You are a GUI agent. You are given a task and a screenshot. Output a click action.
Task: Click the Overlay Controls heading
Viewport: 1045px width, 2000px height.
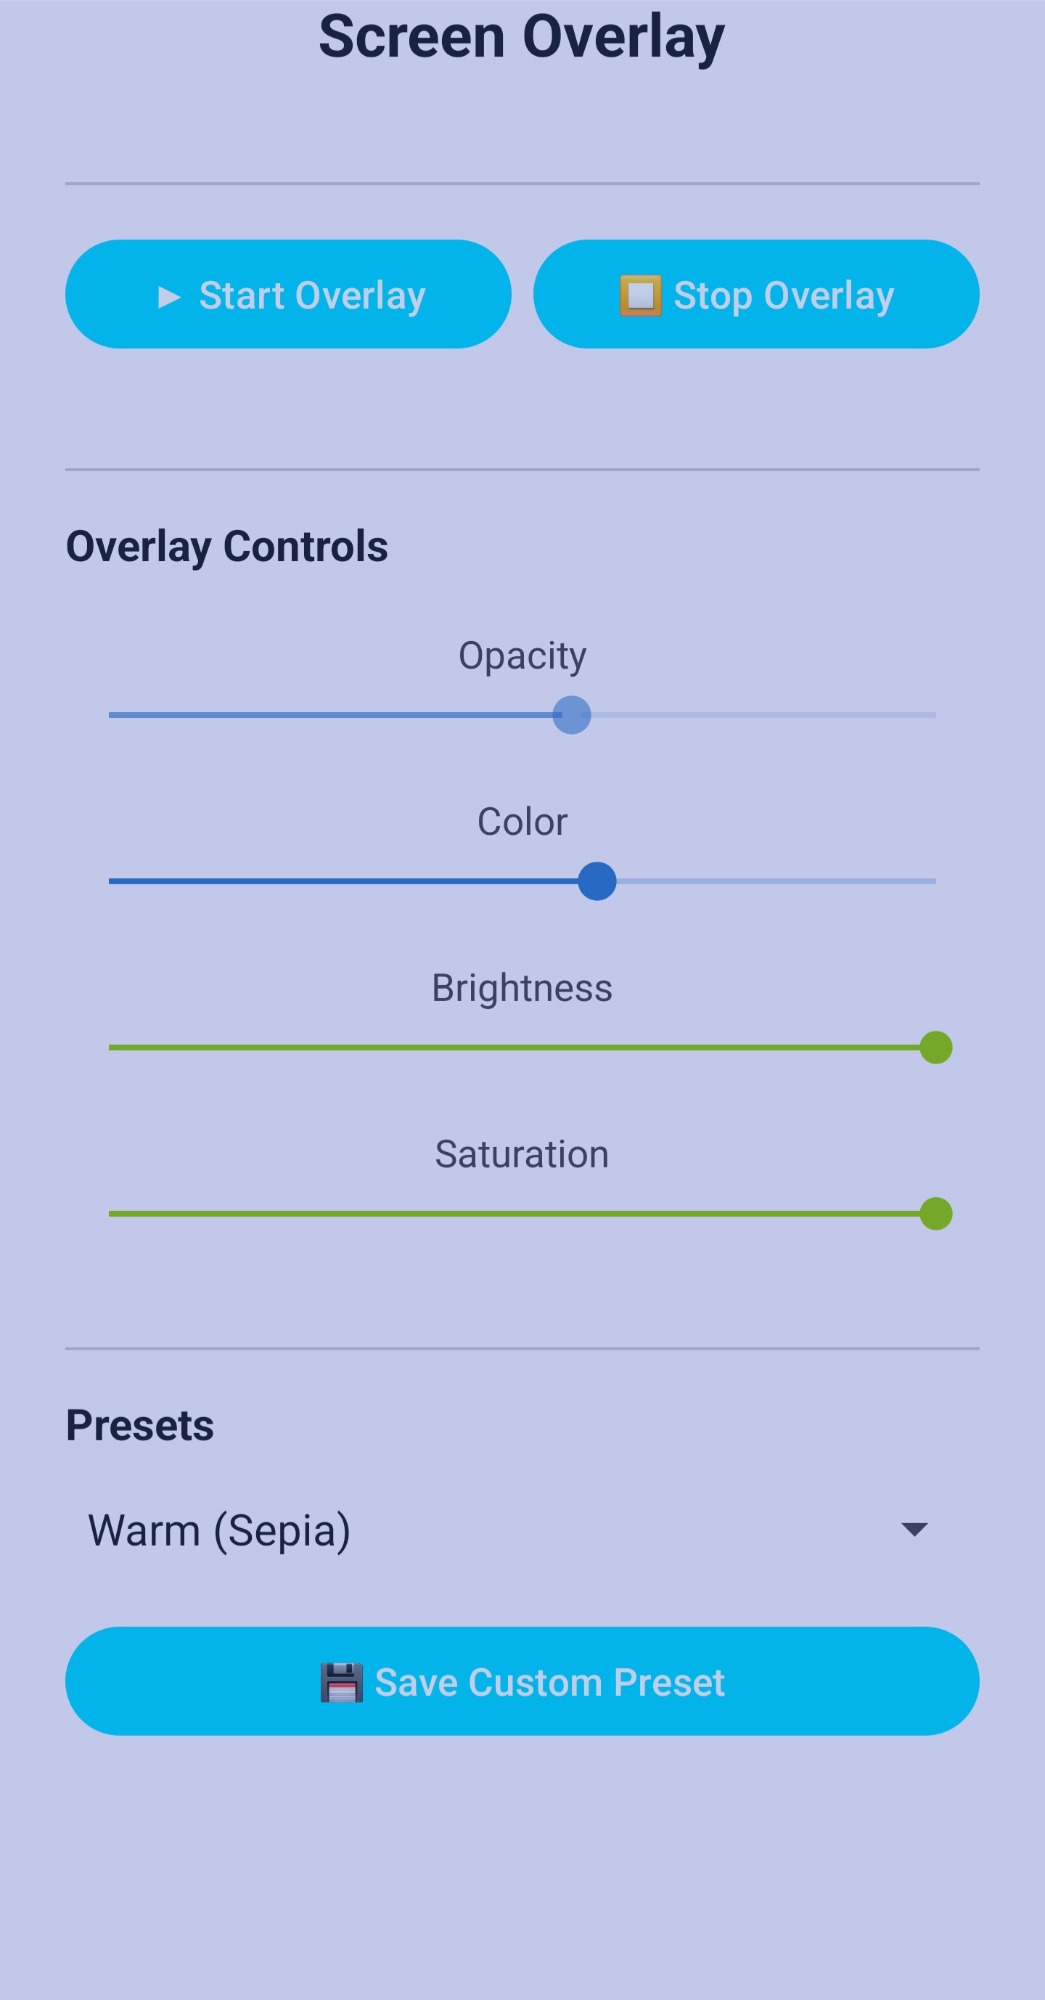(x=227, y=547)
